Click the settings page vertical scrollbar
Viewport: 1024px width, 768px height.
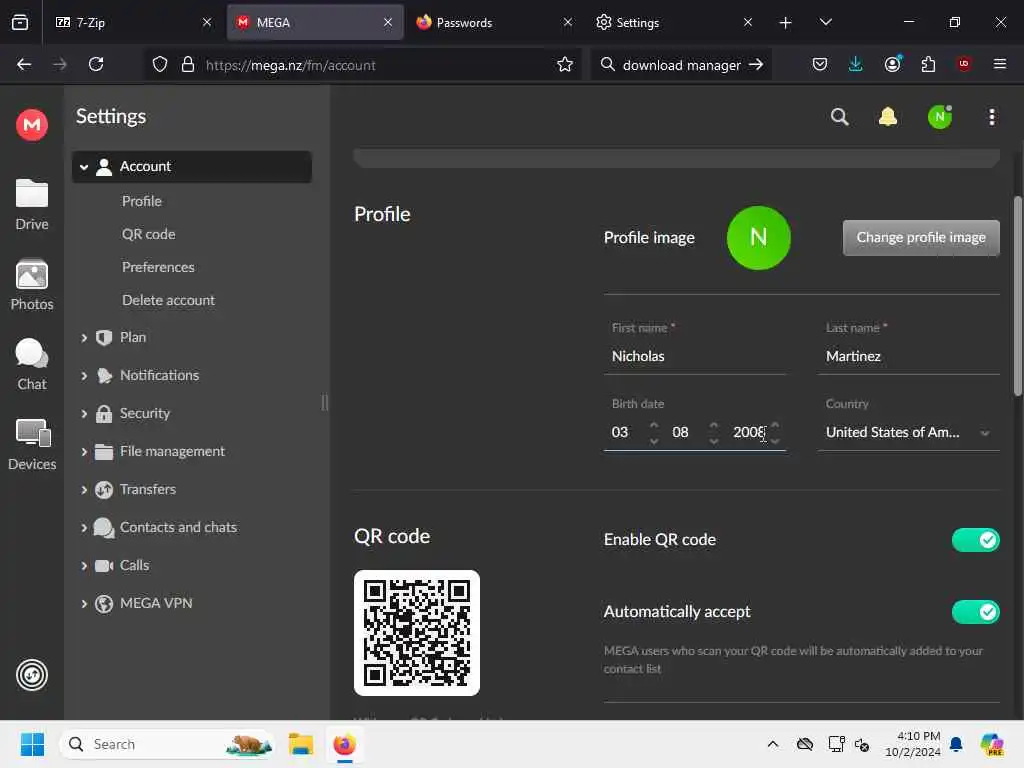tap(1017, 296)
